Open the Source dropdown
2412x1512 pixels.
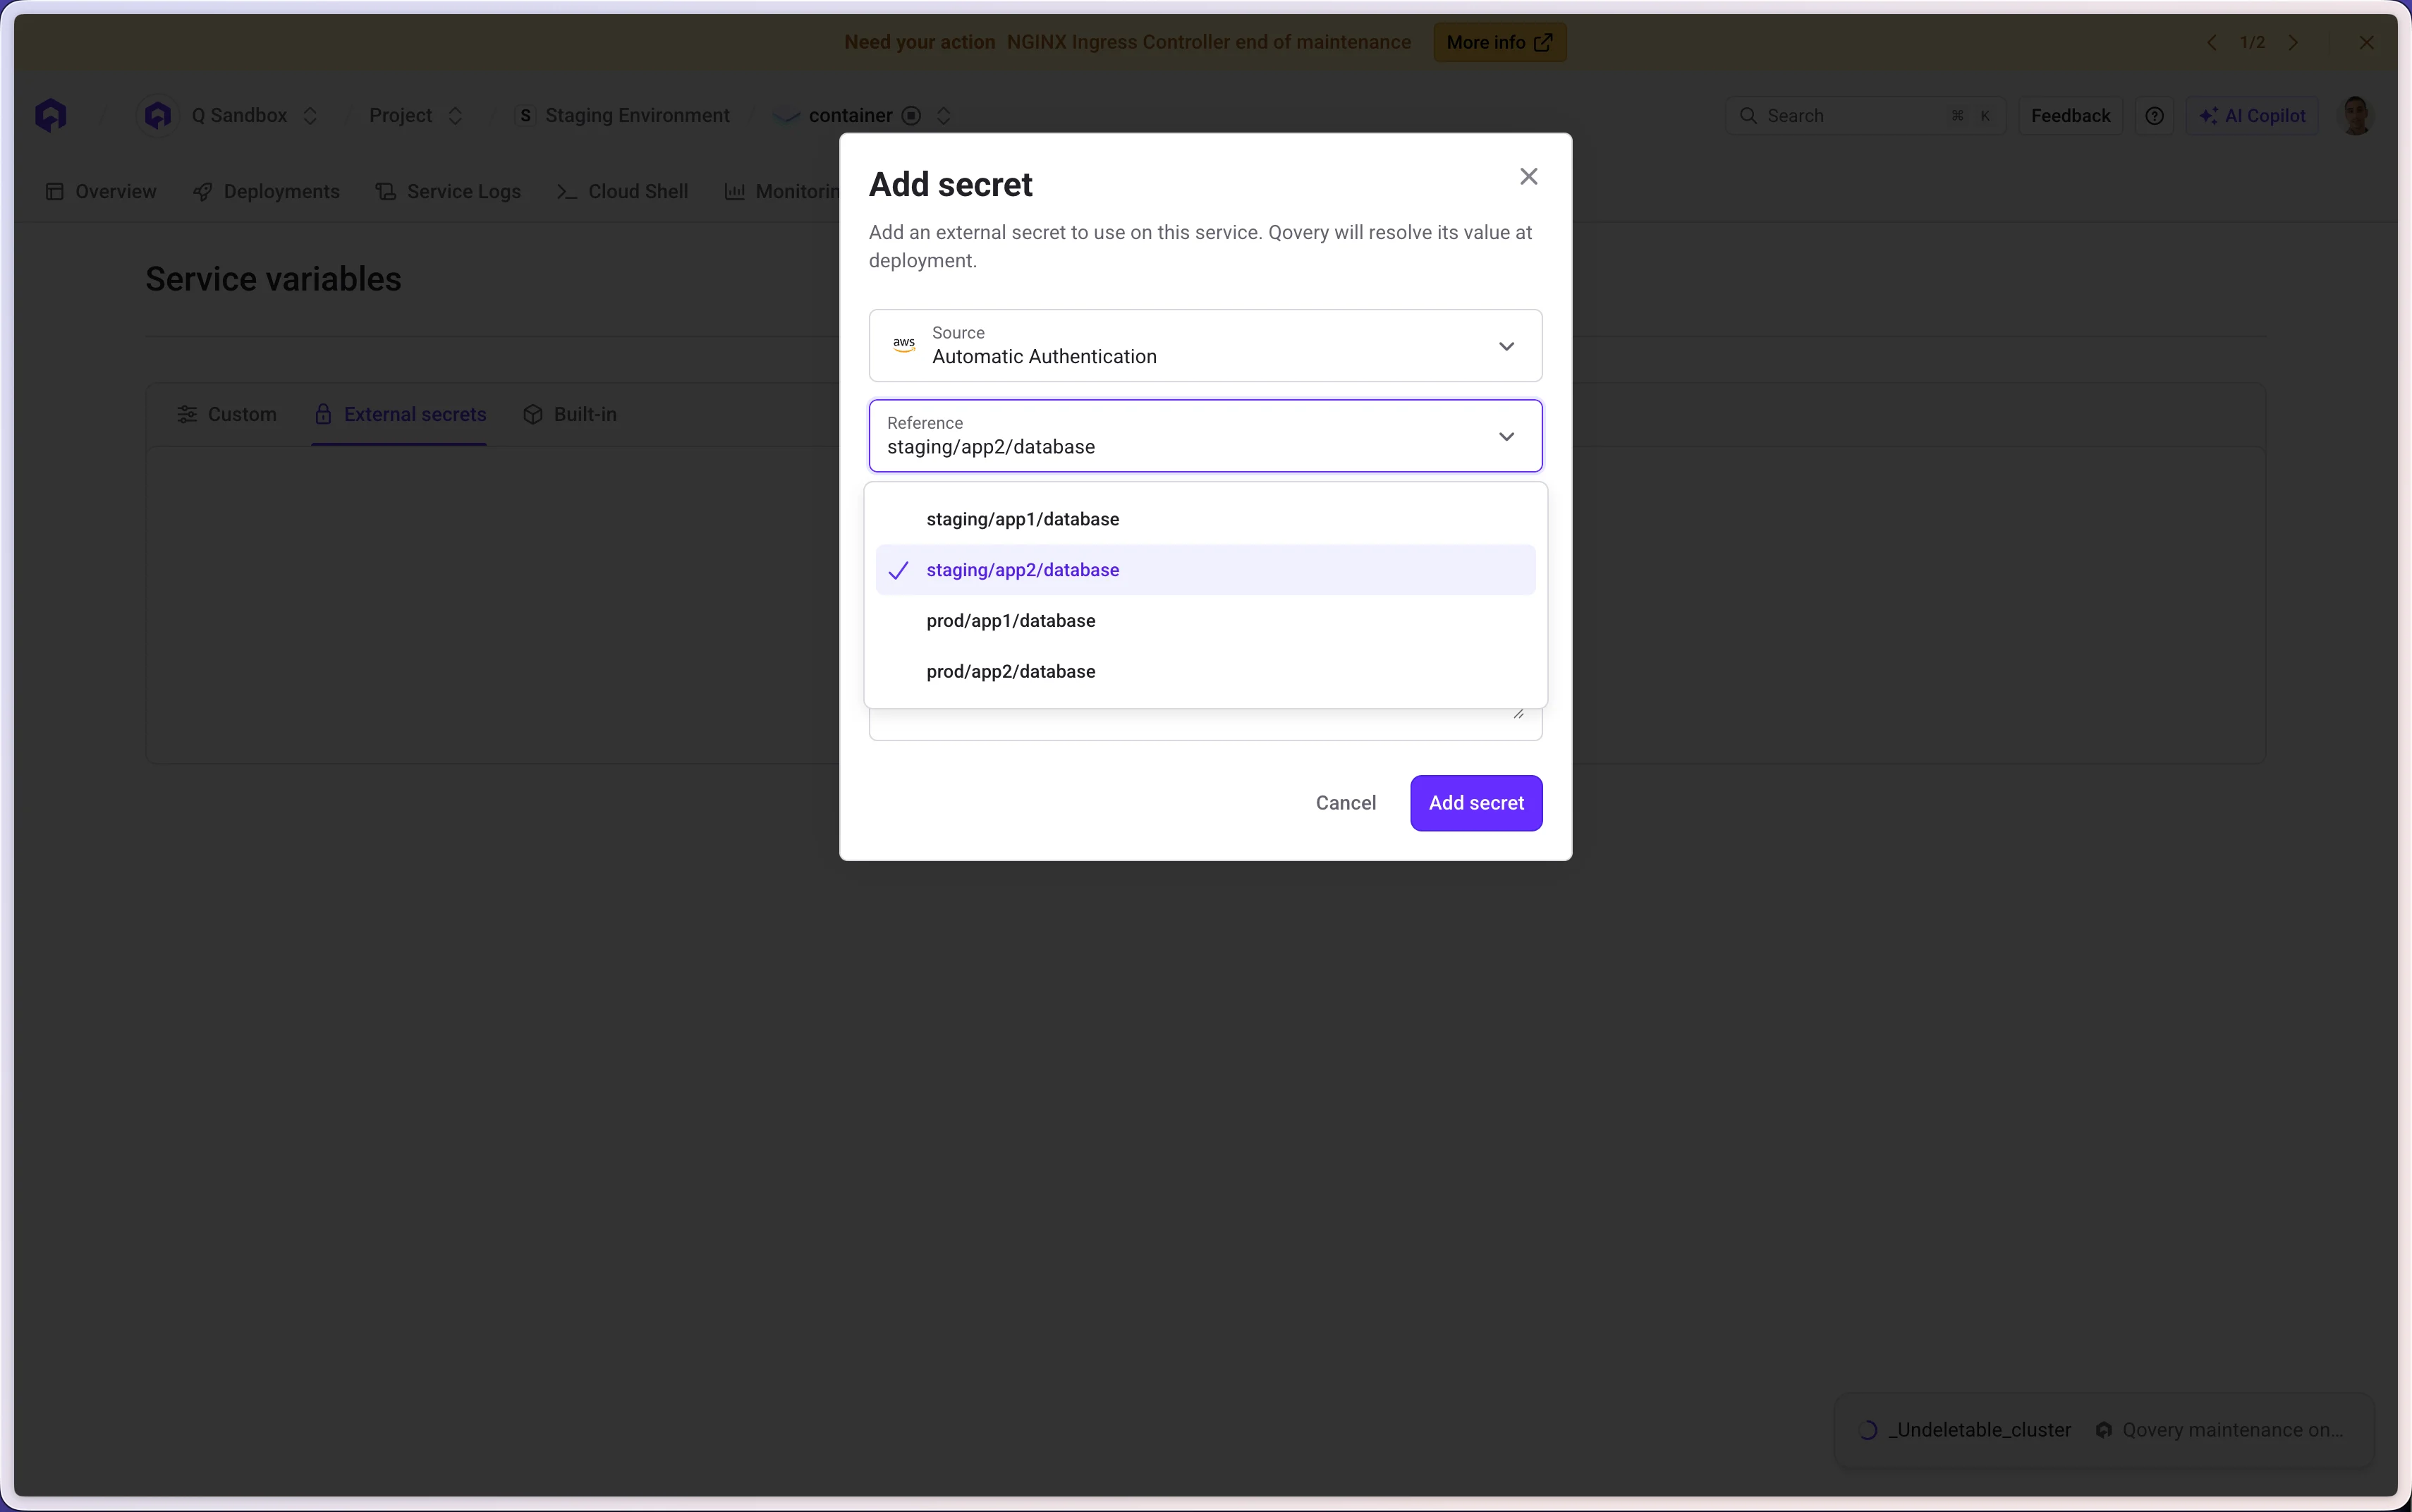pyautogui.click(x=1205, y=345)
